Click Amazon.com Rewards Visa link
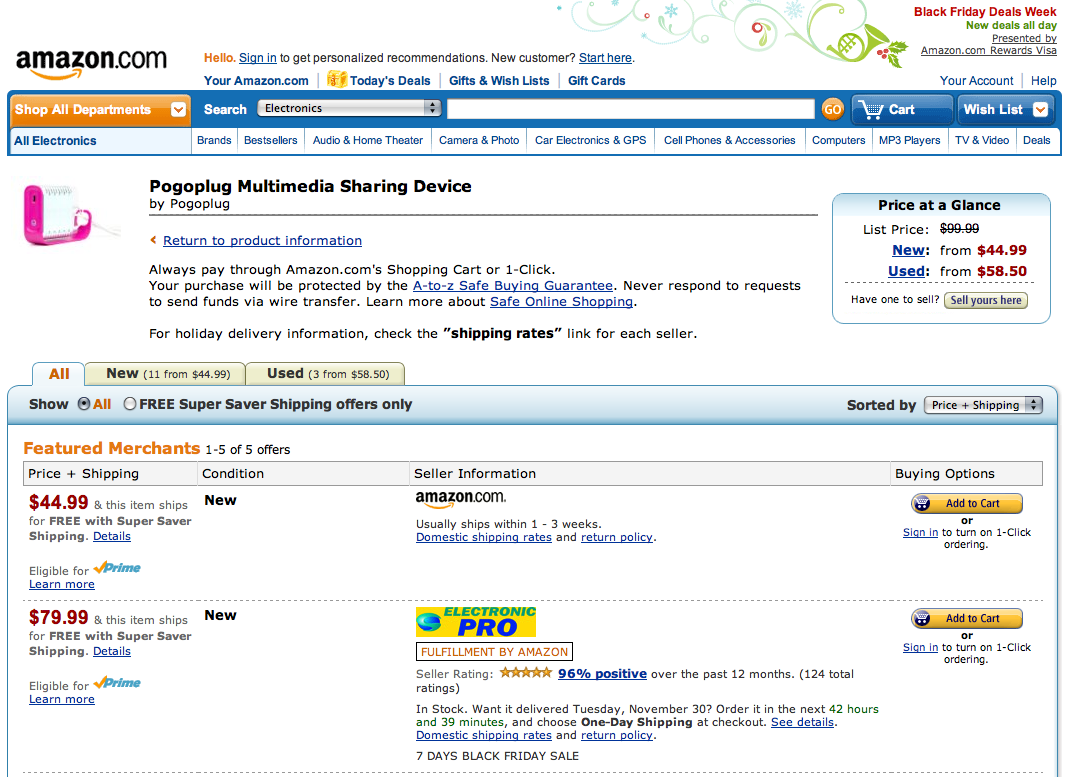 coord(989,50)
